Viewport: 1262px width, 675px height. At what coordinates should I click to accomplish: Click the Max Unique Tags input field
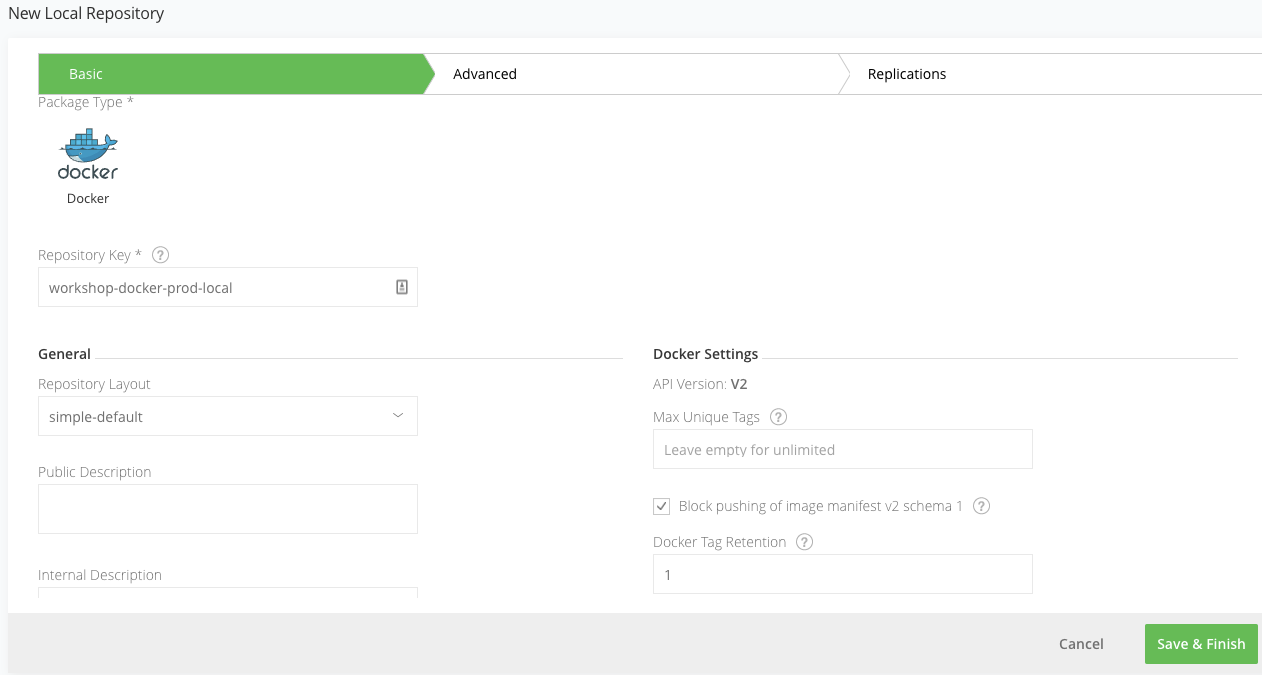tap(843, 449)
